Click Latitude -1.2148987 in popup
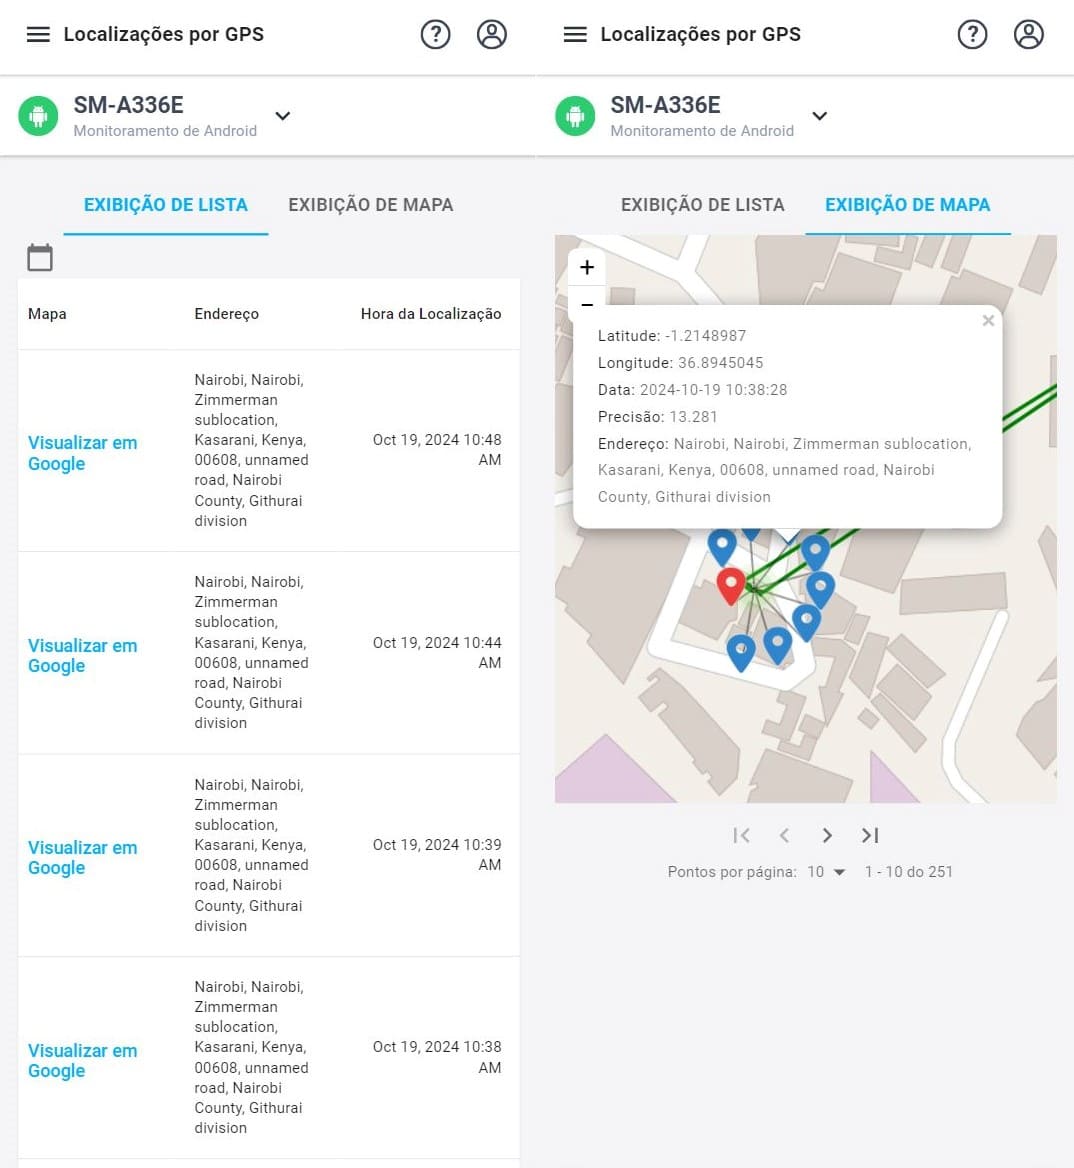 click(672, 336)
